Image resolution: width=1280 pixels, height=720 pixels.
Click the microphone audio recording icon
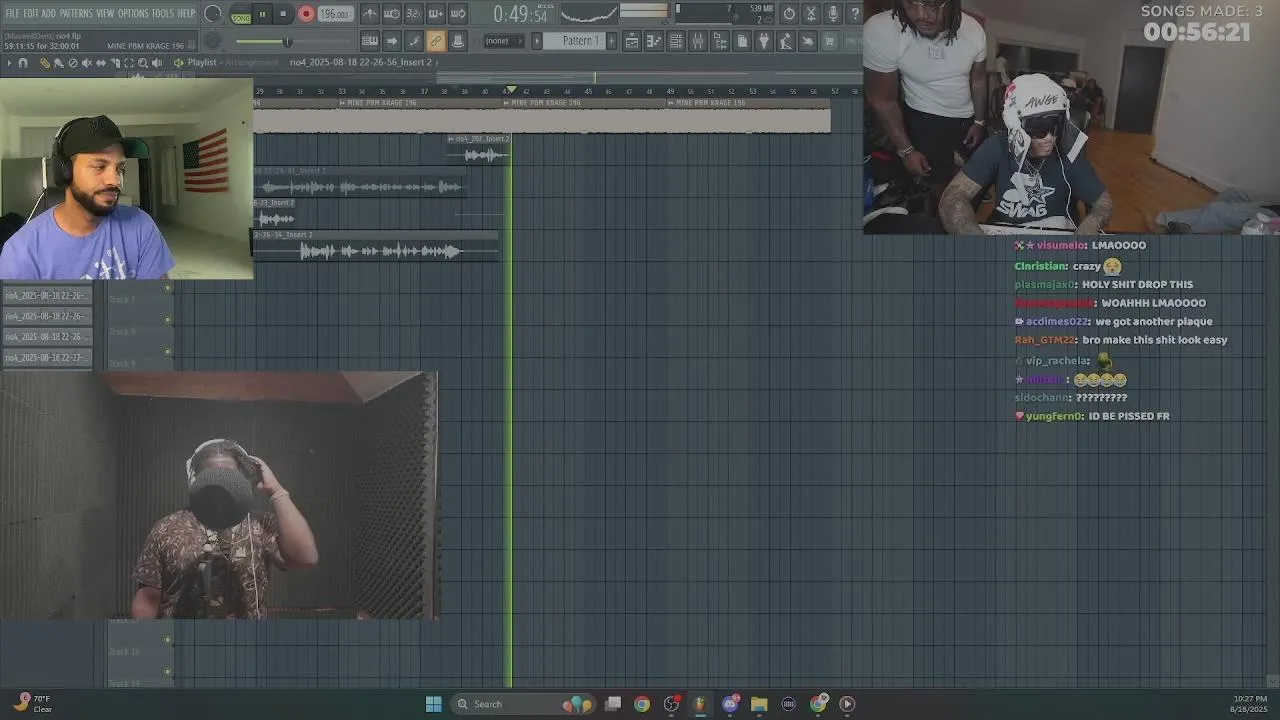[833, 14]
